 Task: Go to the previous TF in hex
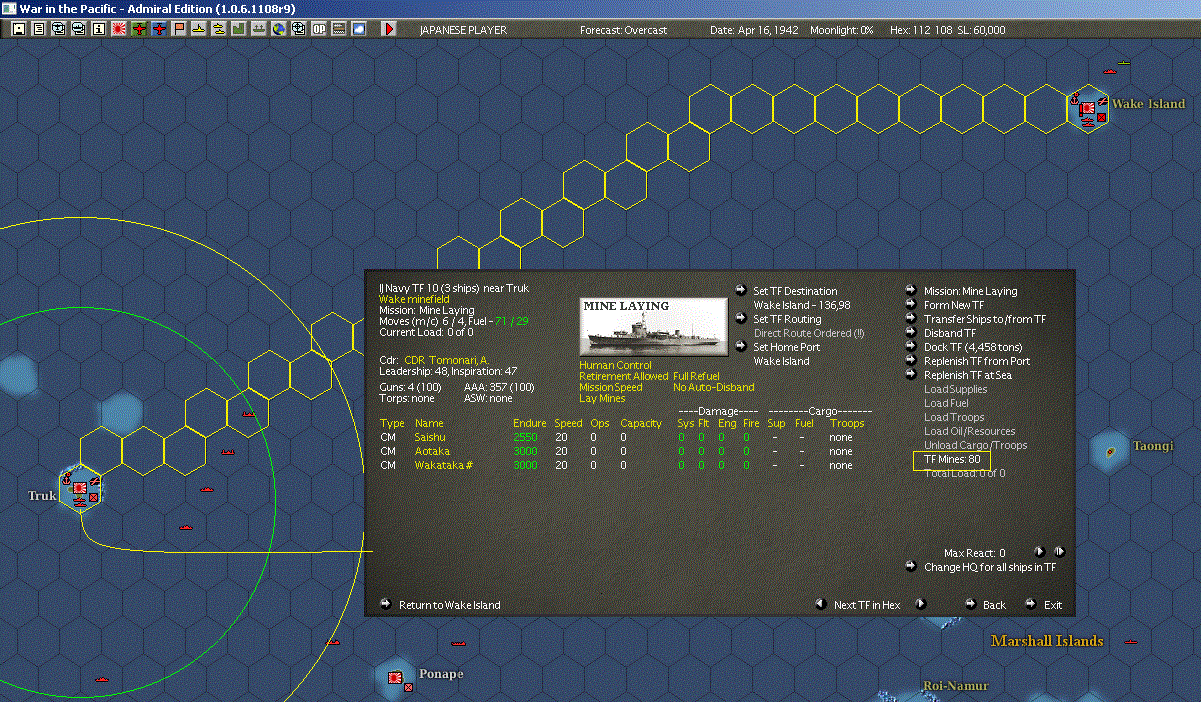click(819, 604)
